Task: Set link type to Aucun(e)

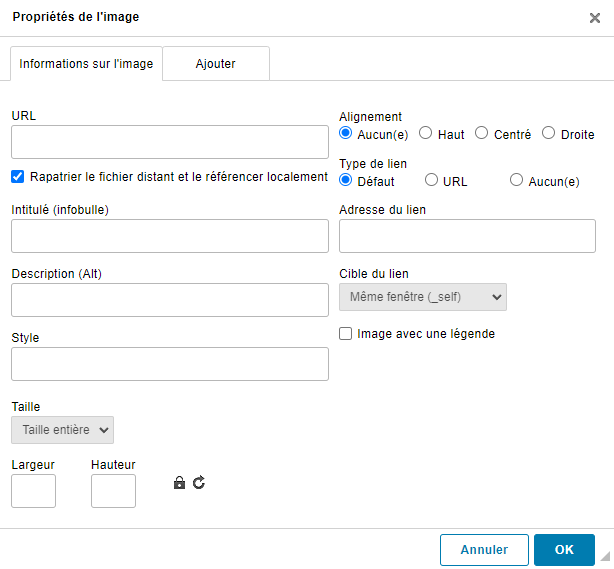Action: click(x=516, y=180)
